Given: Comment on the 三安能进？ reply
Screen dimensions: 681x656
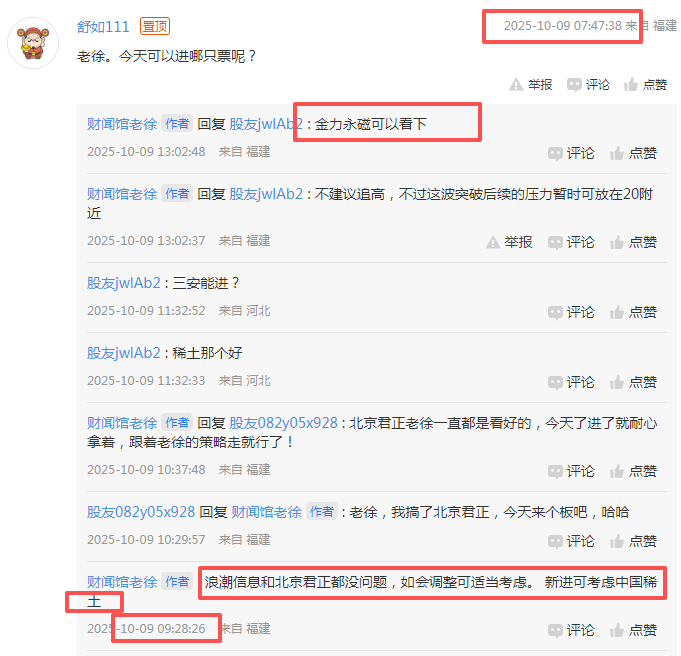Looking at the screenshot, I should click(x=571, y=312).
